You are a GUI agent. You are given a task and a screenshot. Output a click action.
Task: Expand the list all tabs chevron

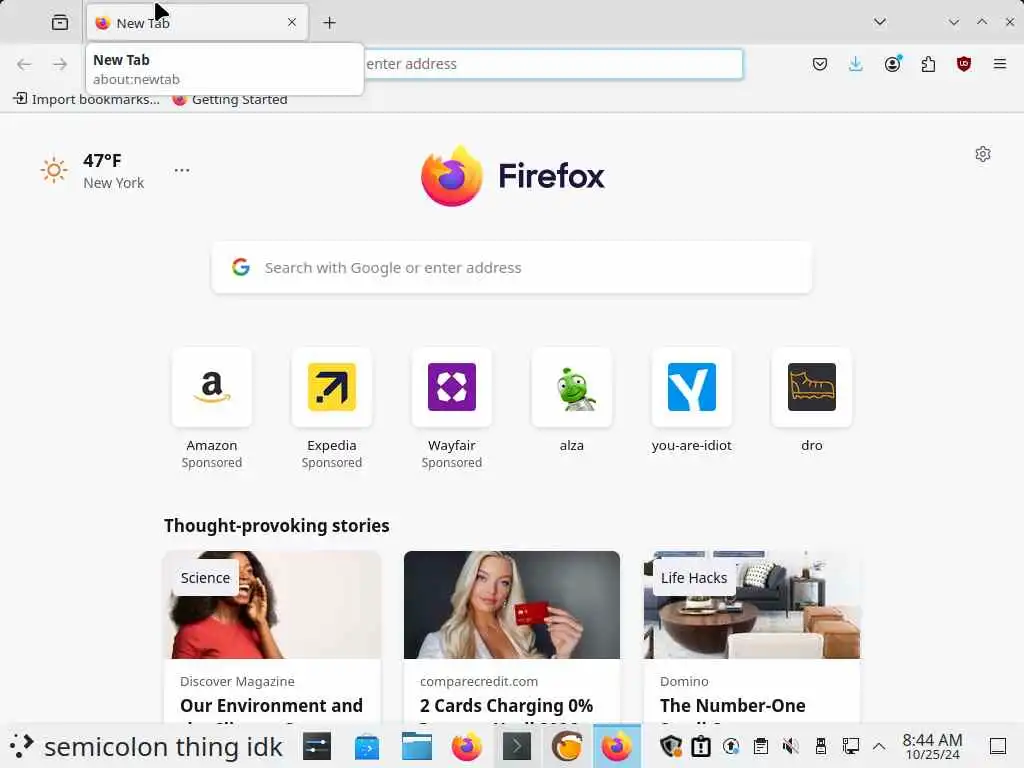coord(880,22)
